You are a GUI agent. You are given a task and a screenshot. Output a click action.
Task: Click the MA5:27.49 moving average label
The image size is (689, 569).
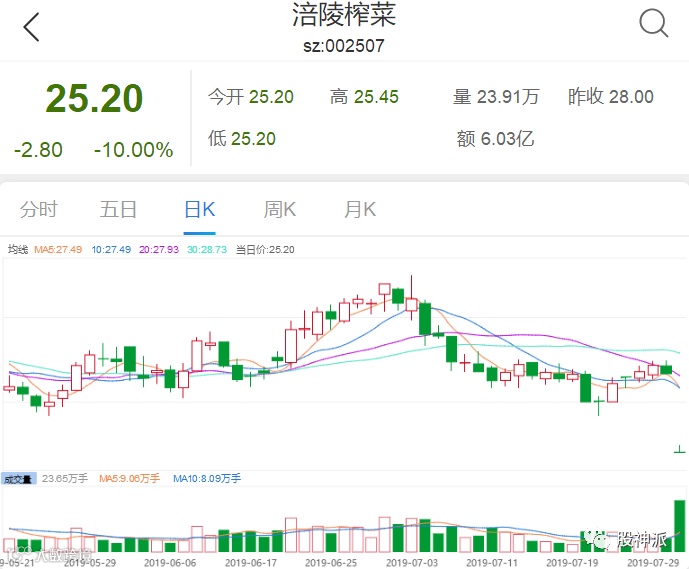(x=58, y=250)
